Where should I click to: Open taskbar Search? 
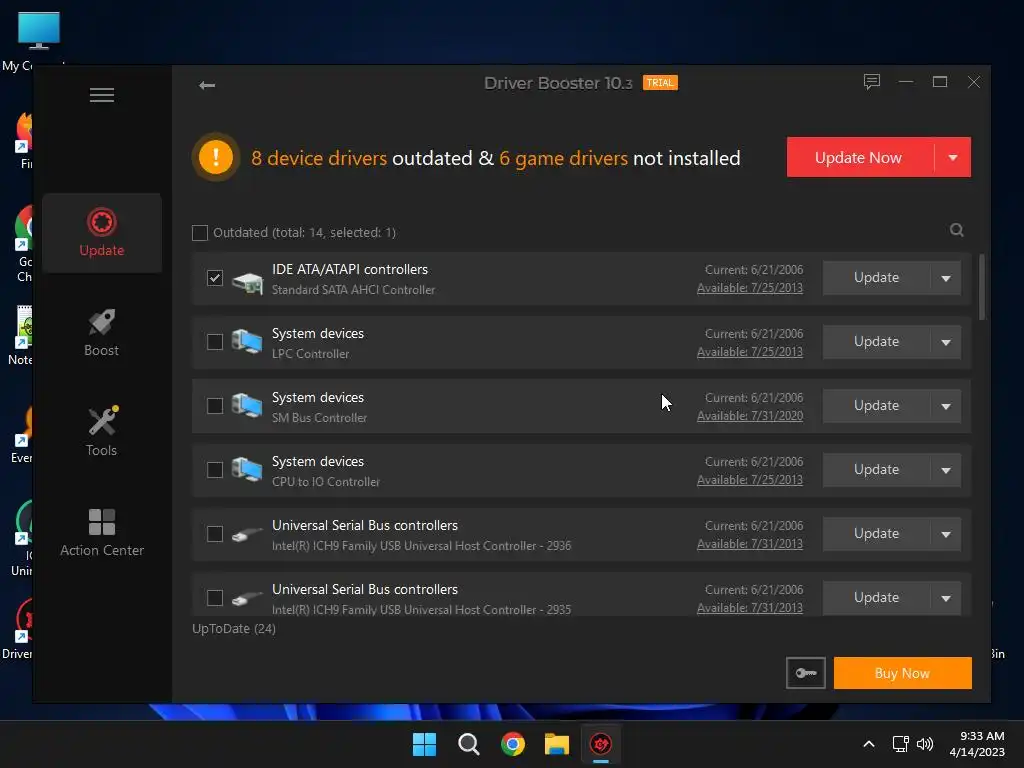pos(469,744)
